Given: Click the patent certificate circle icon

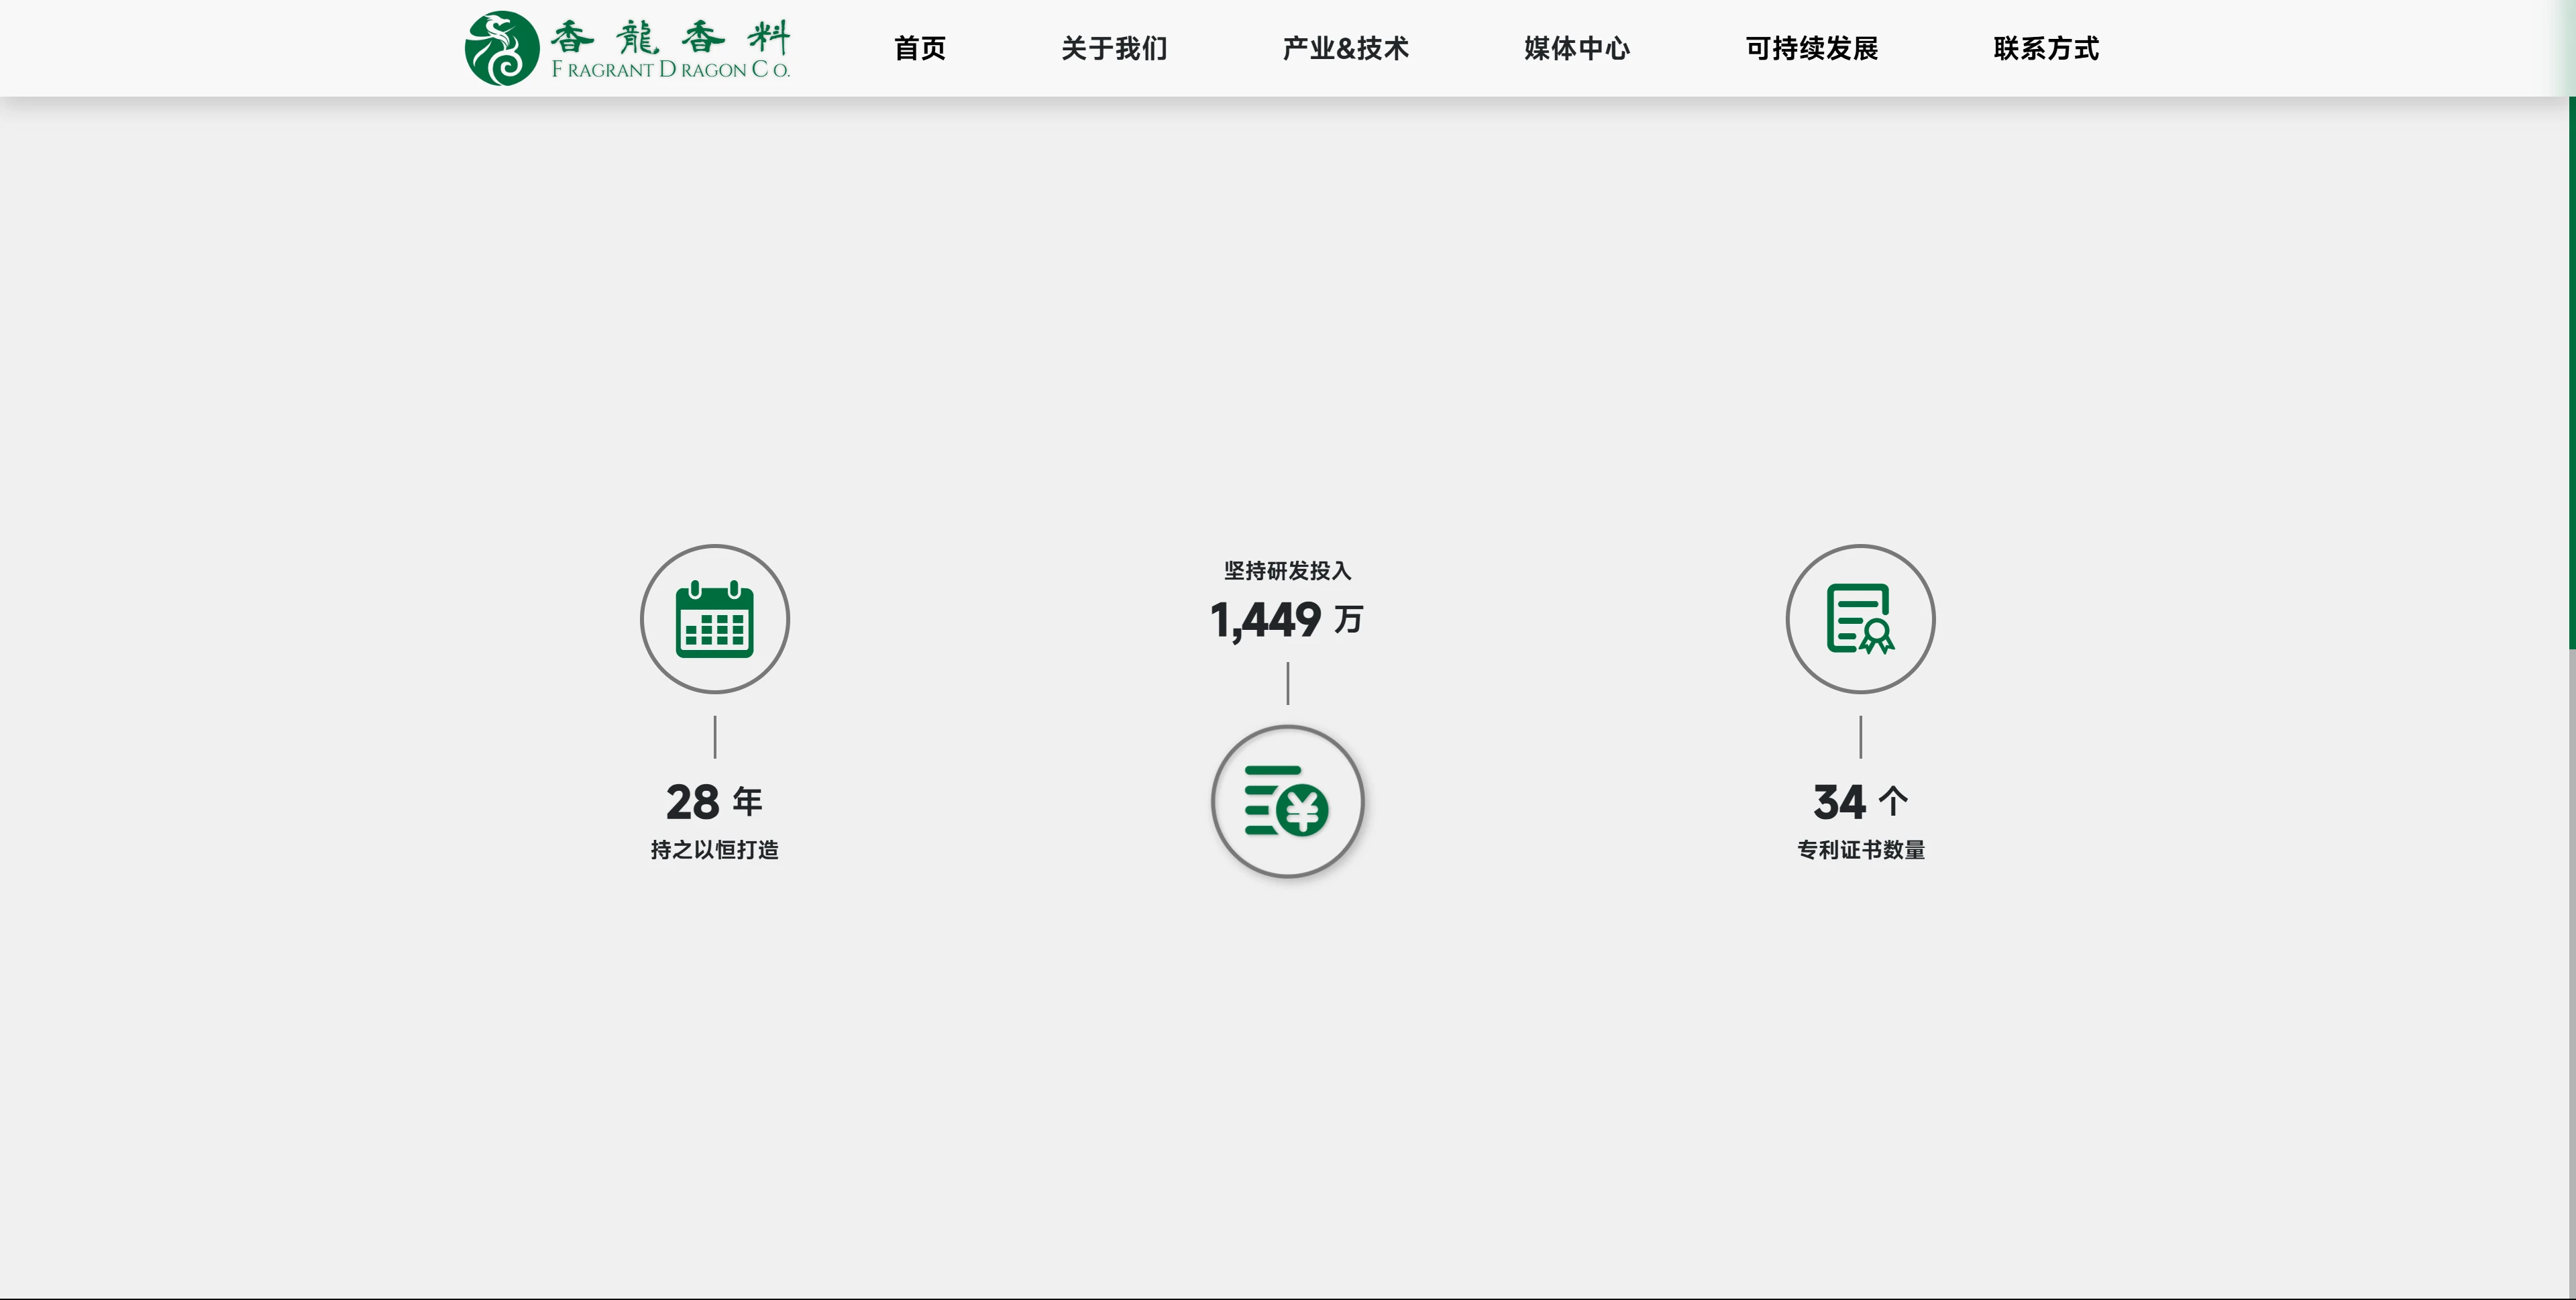Looking at the screenshot, I should pyautogui.click(x=1860, y=619).
